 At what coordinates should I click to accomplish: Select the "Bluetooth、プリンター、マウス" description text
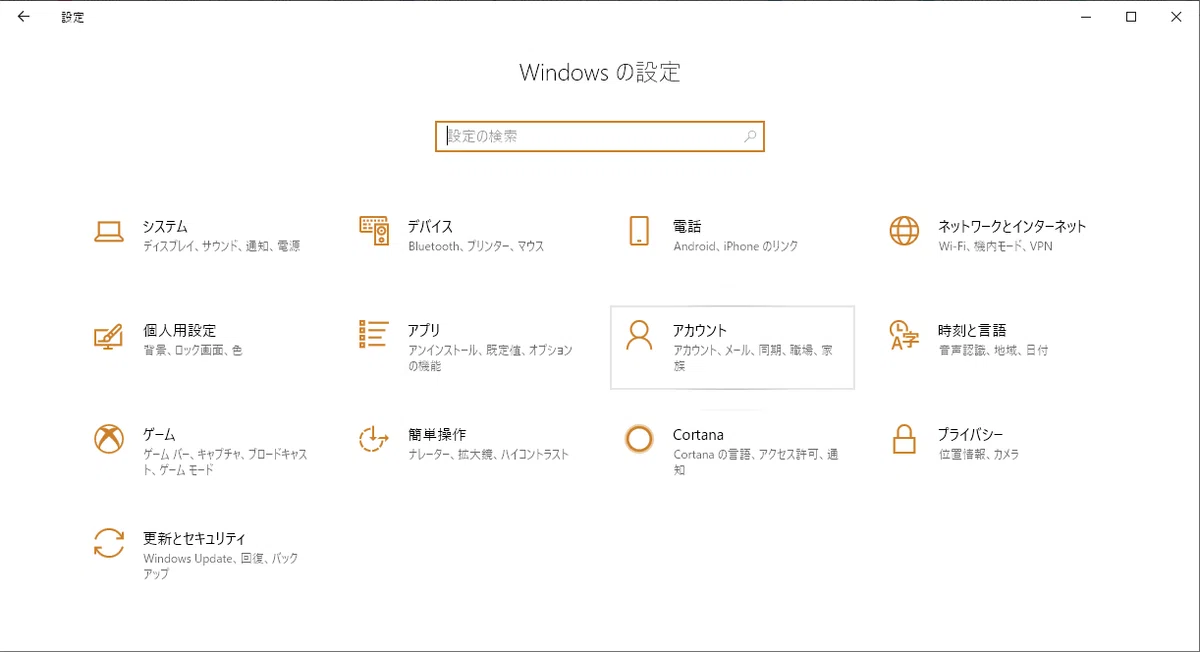point(476,246)
